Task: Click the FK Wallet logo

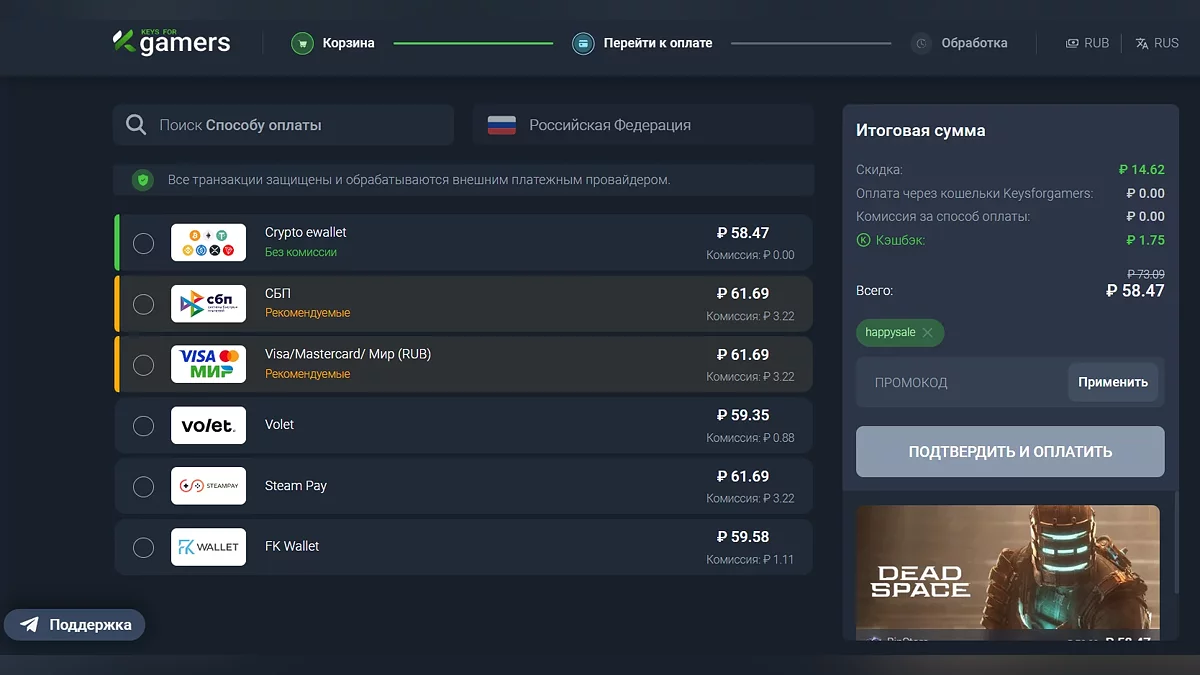Action: click(x=208, y=547)
